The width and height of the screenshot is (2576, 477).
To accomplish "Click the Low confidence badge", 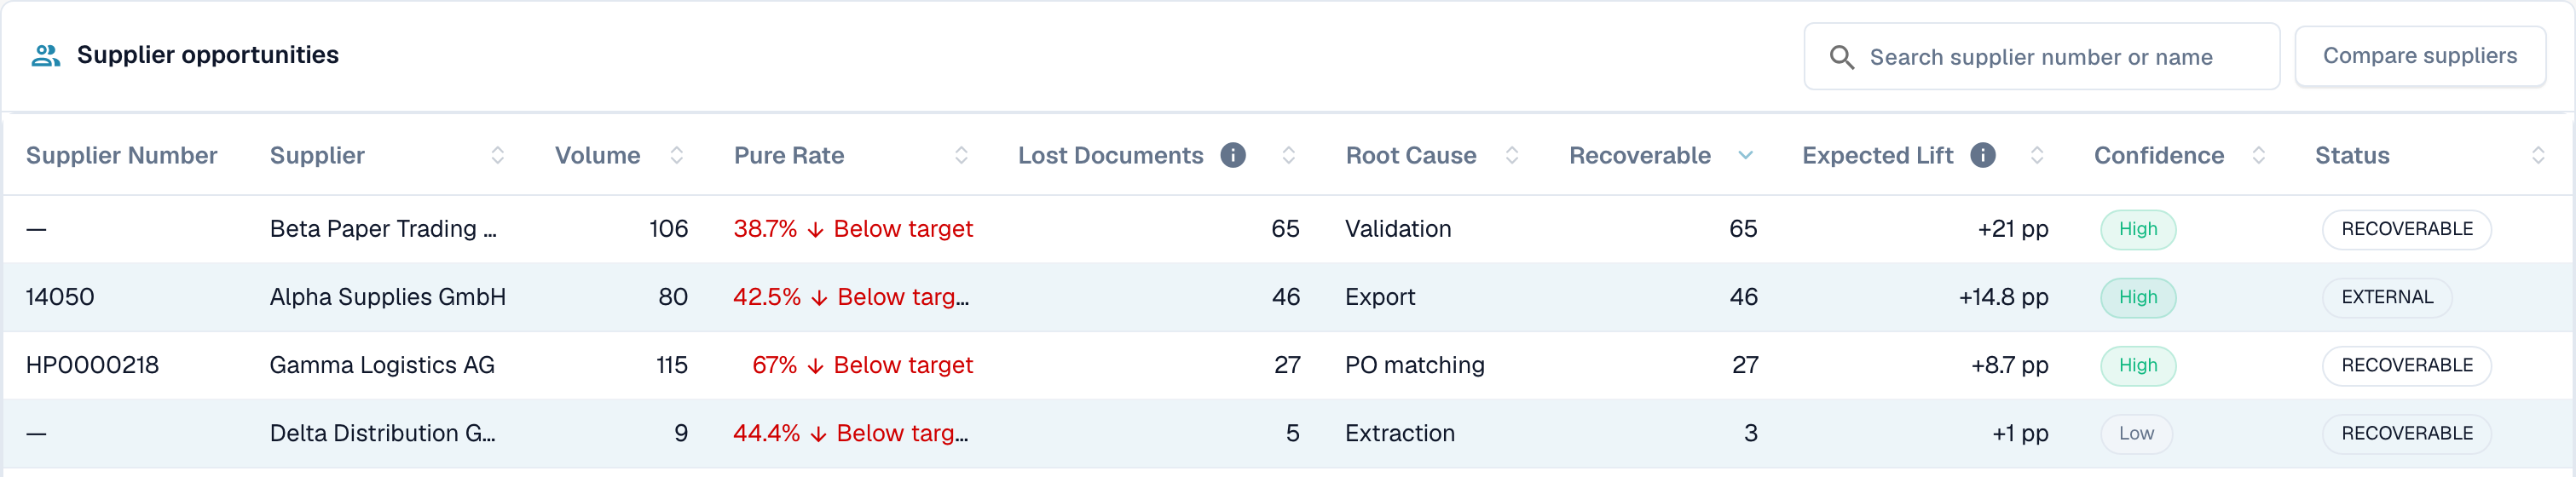I will [2136, 433].
